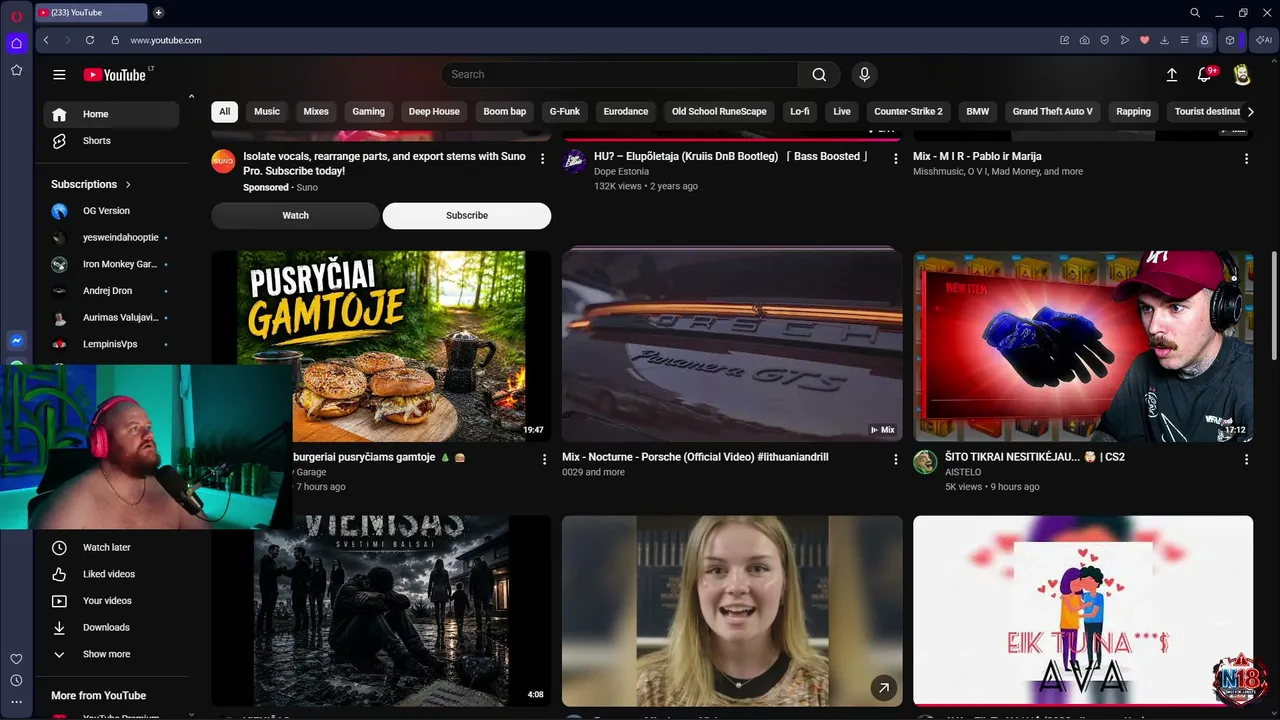Open the Dope Estonia channel link

coord(621,172)
